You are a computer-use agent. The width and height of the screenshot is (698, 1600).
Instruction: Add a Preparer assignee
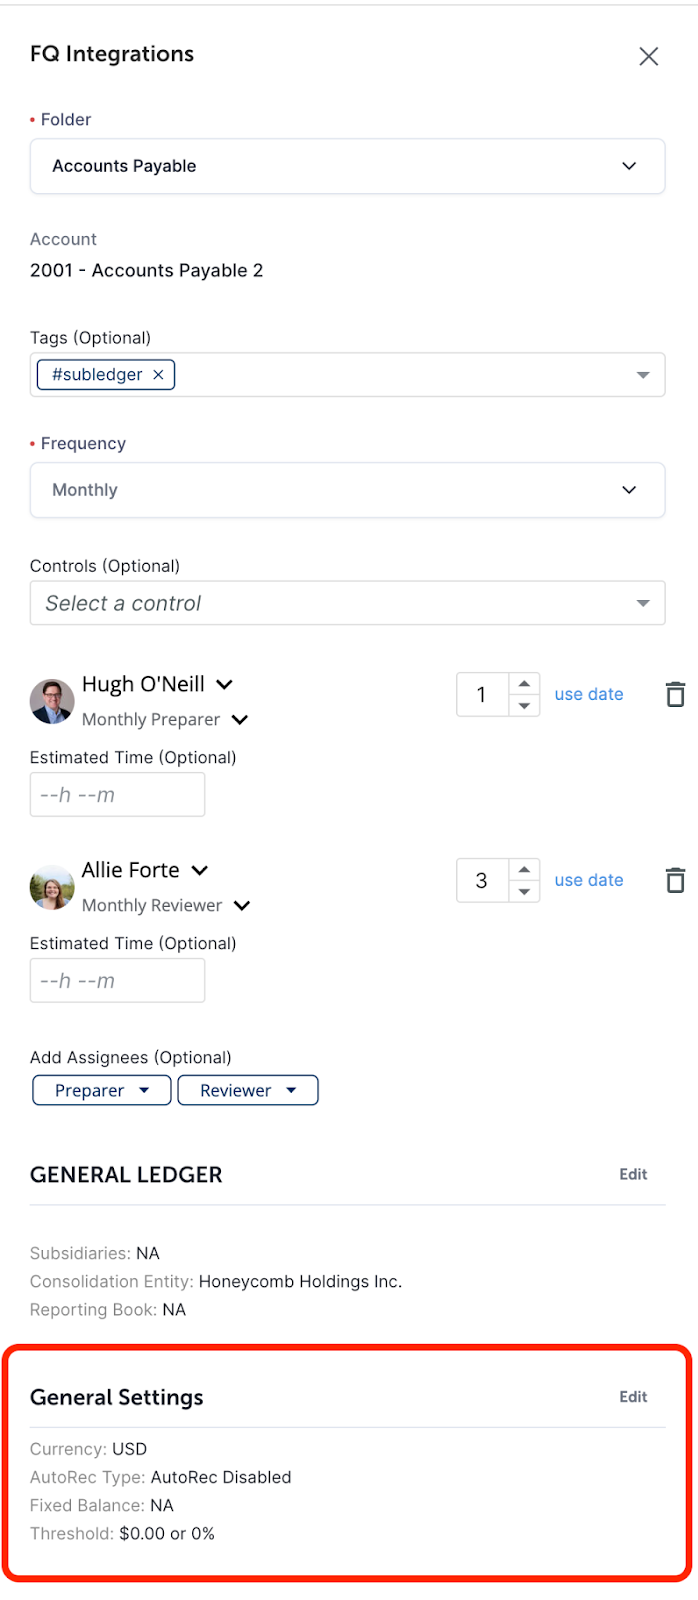click(102, 1090)
